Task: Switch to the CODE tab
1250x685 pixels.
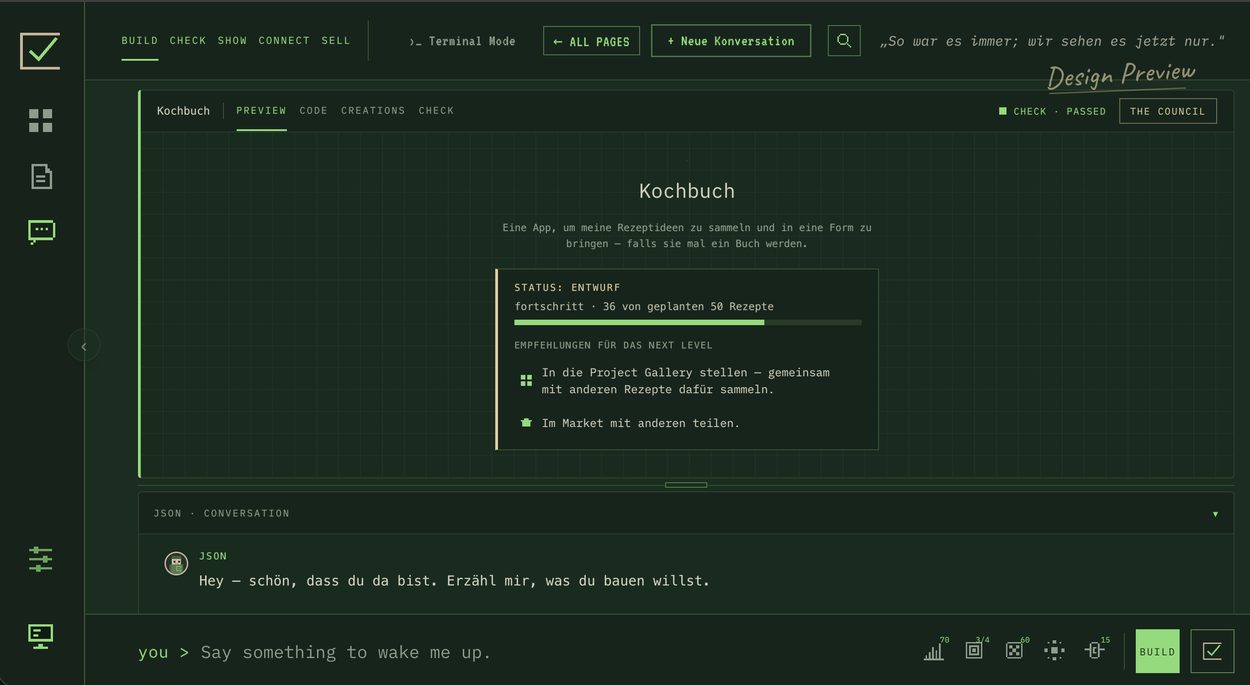Action: (314, 111)
